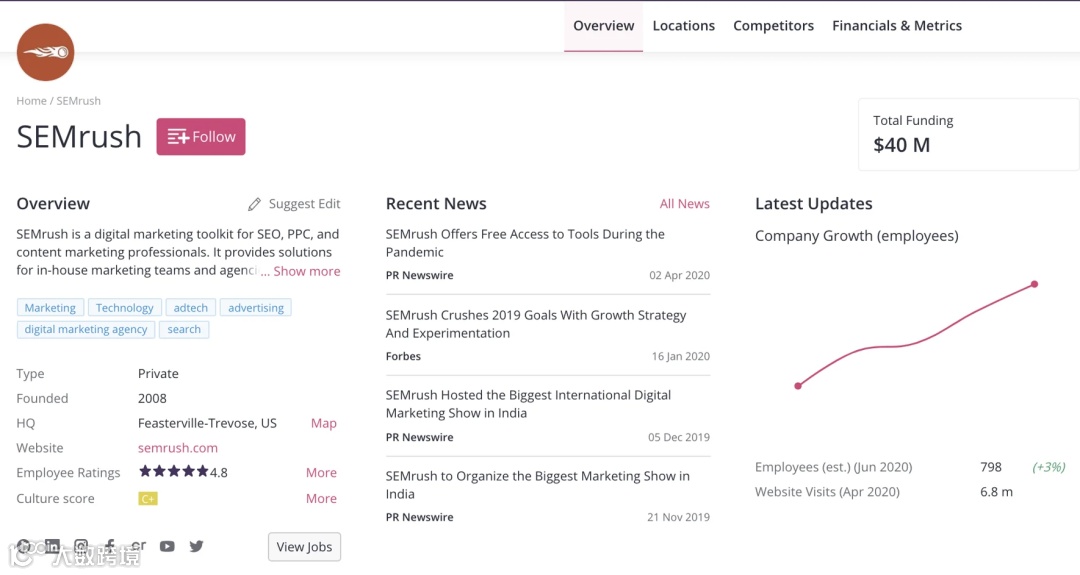1080x575 pixels.
Task: Click the chart's final data point
Action: point(1034,284)
